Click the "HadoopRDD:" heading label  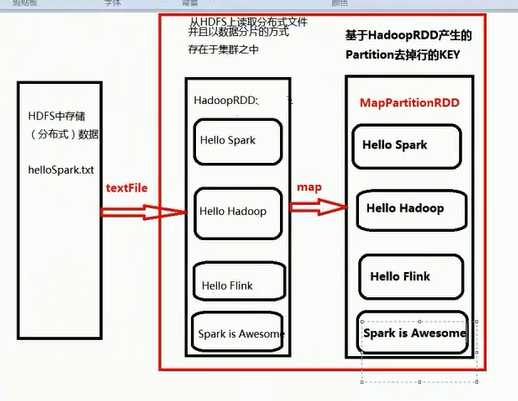point(226,100)
